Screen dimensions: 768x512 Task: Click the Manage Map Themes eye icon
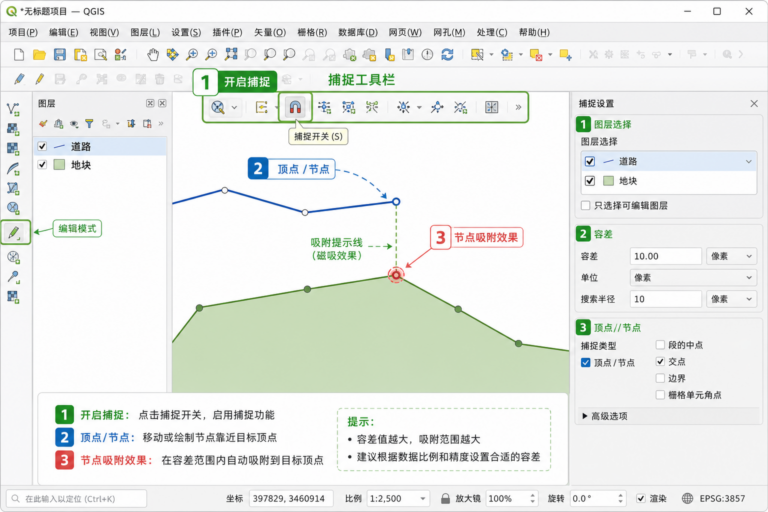(x=74, y=123)
